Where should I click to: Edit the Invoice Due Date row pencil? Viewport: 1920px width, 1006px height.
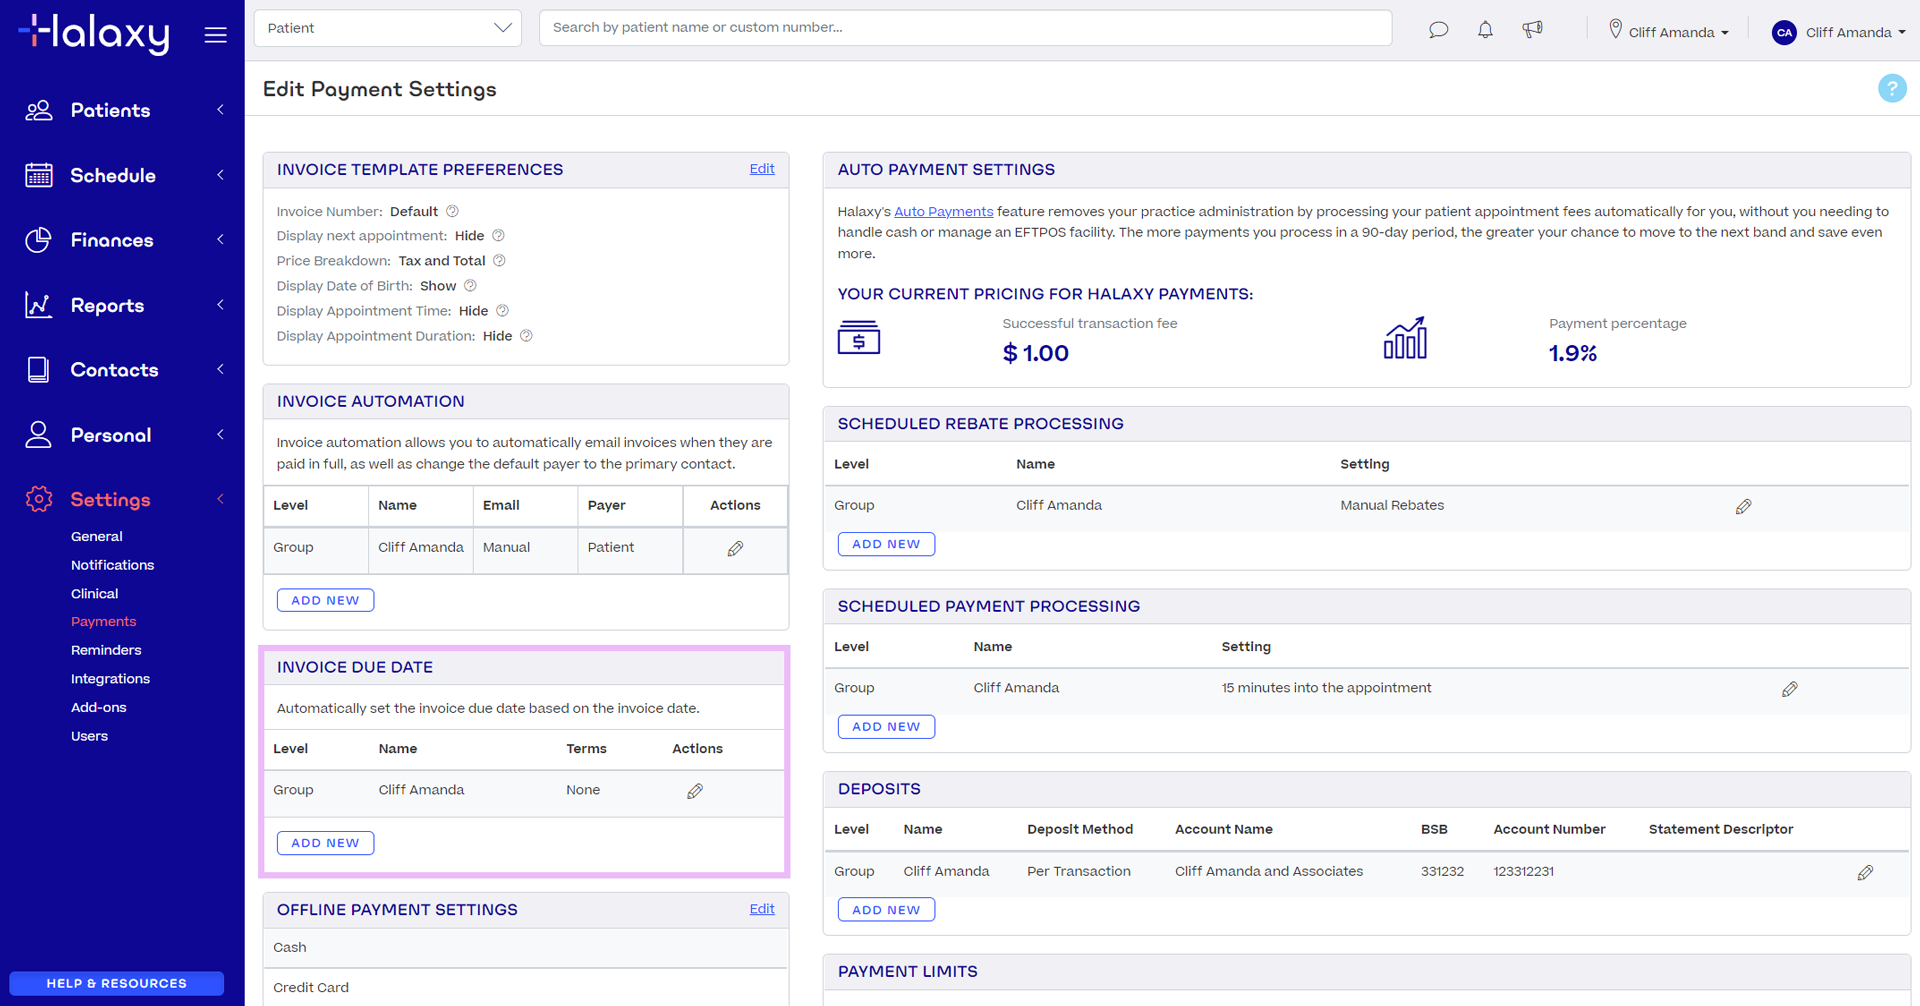click(x=695, y=791)
